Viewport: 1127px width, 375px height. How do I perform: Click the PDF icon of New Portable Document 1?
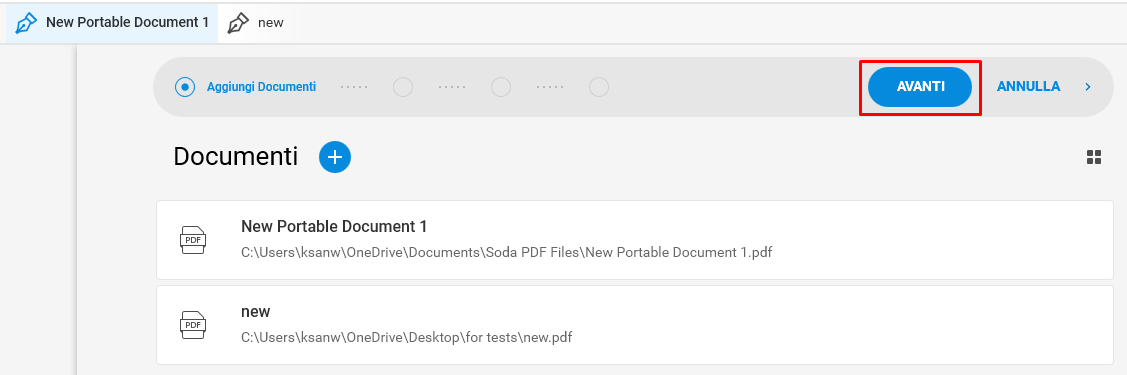click(193, 240)
